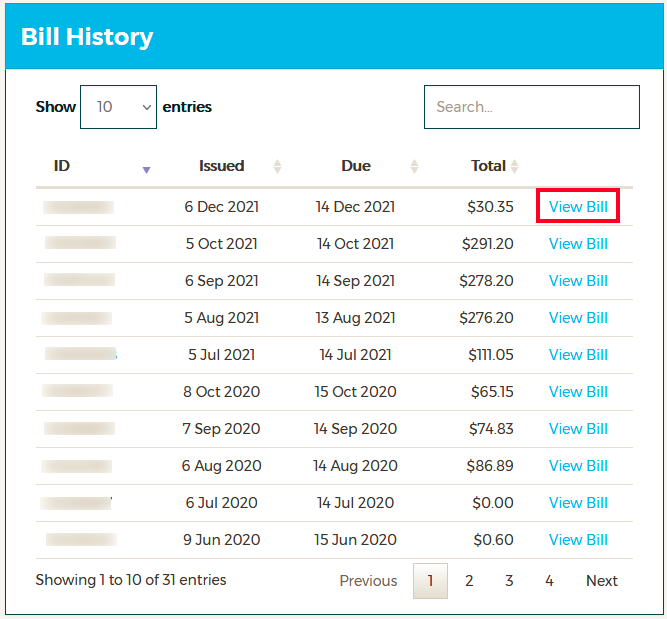Sort by Due date column
The height and width of the screenshot is (619, 667).
tap(356, 166)
